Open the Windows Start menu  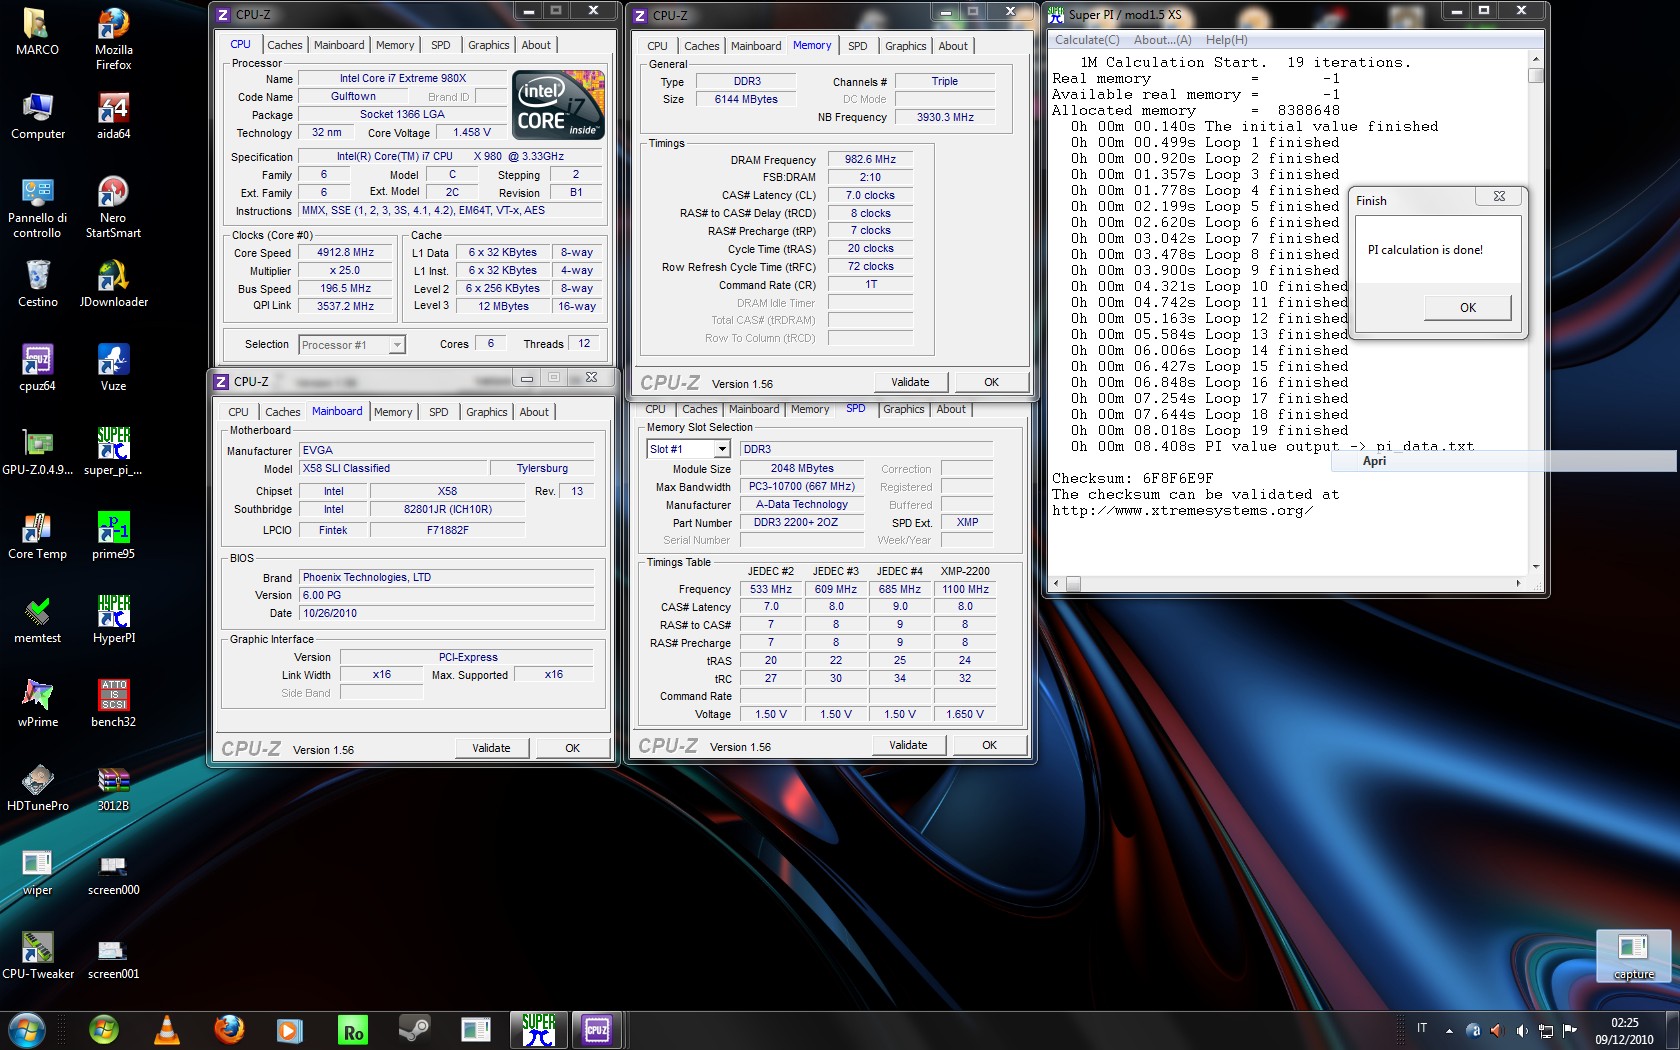point(27,1029)
